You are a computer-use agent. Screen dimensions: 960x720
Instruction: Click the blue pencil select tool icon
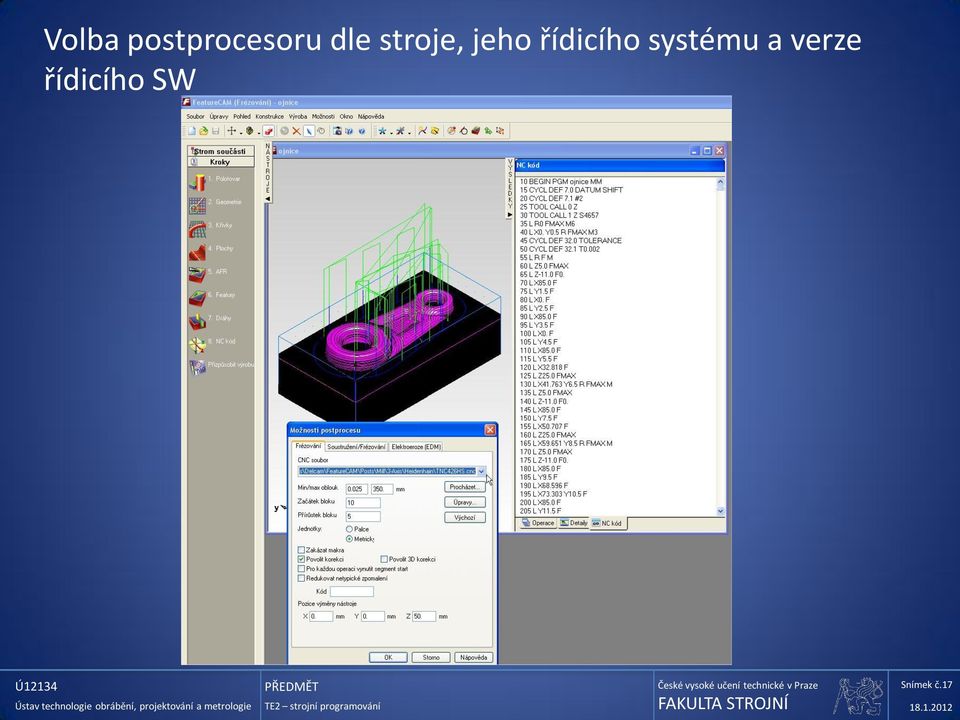pyautogui.click(x=309, y=131)
